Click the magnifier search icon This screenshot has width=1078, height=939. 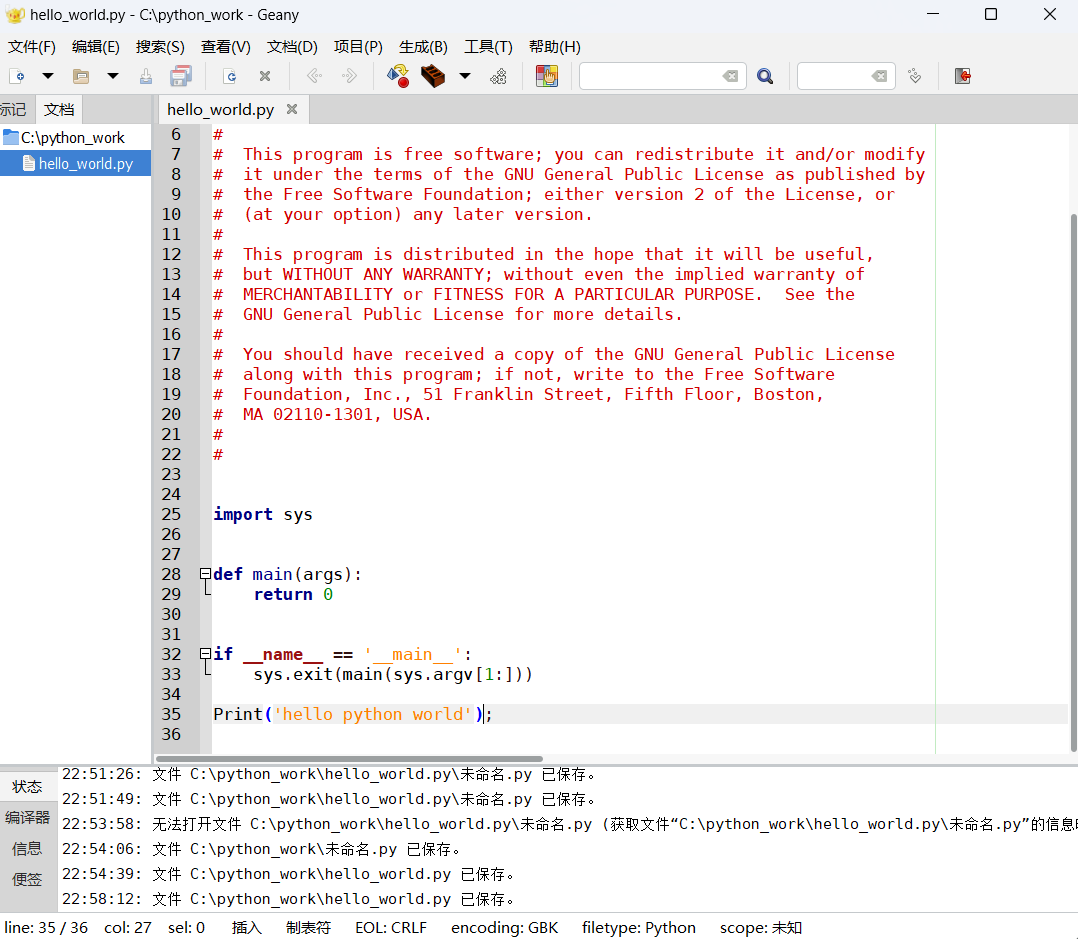point(765,76)
